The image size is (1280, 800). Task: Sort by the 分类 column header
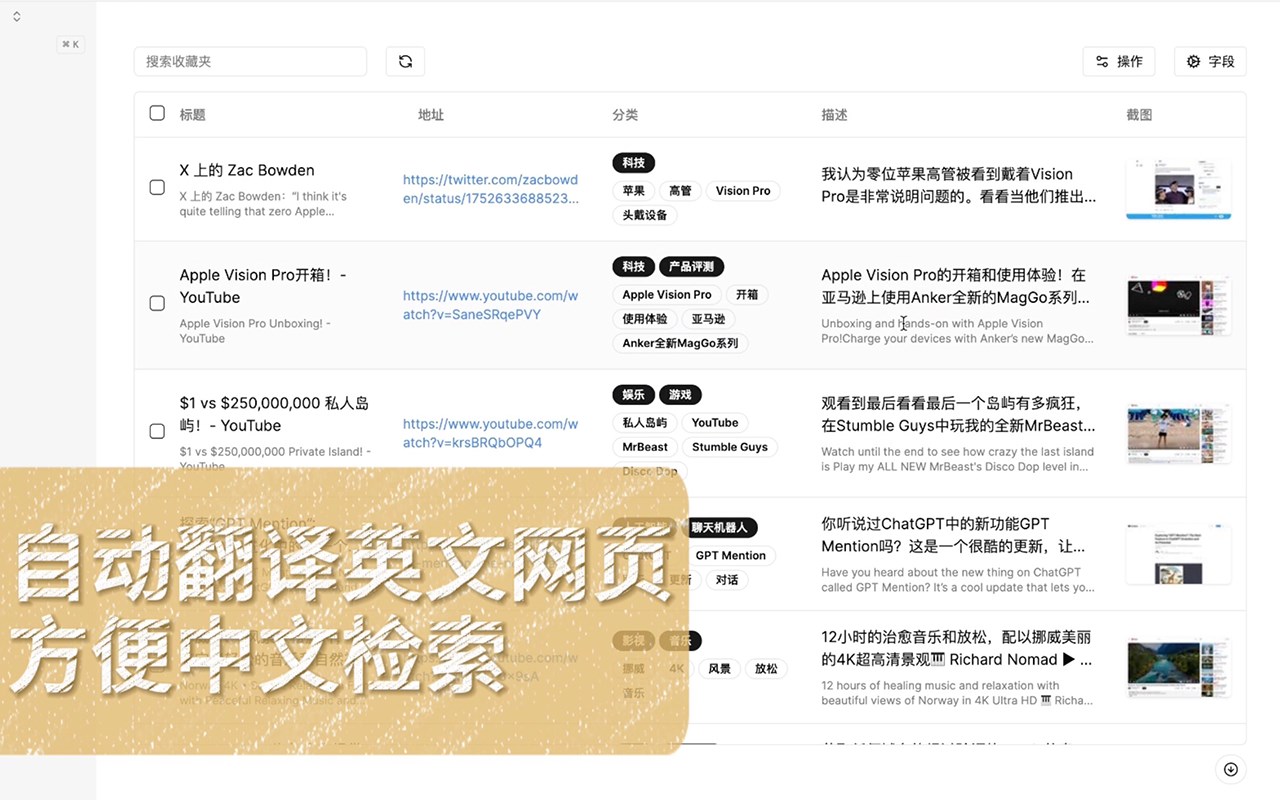[x=625, y=115]
